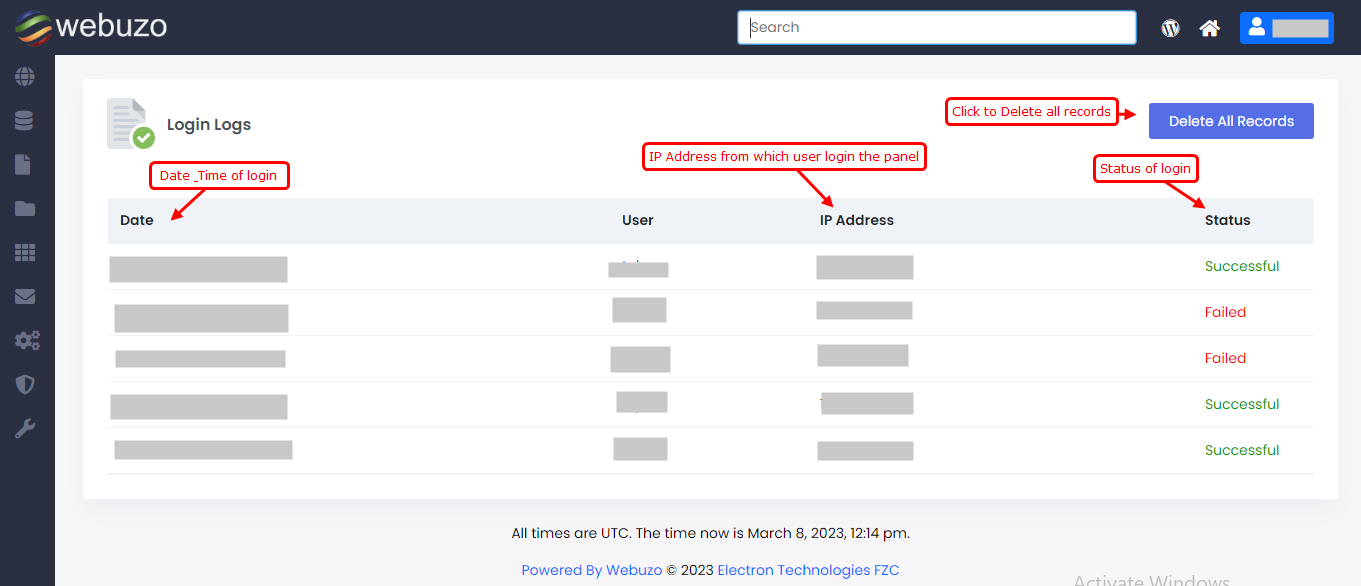This screenshot has width=1361, height=586.
Task: Click the WordPress icon in header
Action: coord(1170,28)
